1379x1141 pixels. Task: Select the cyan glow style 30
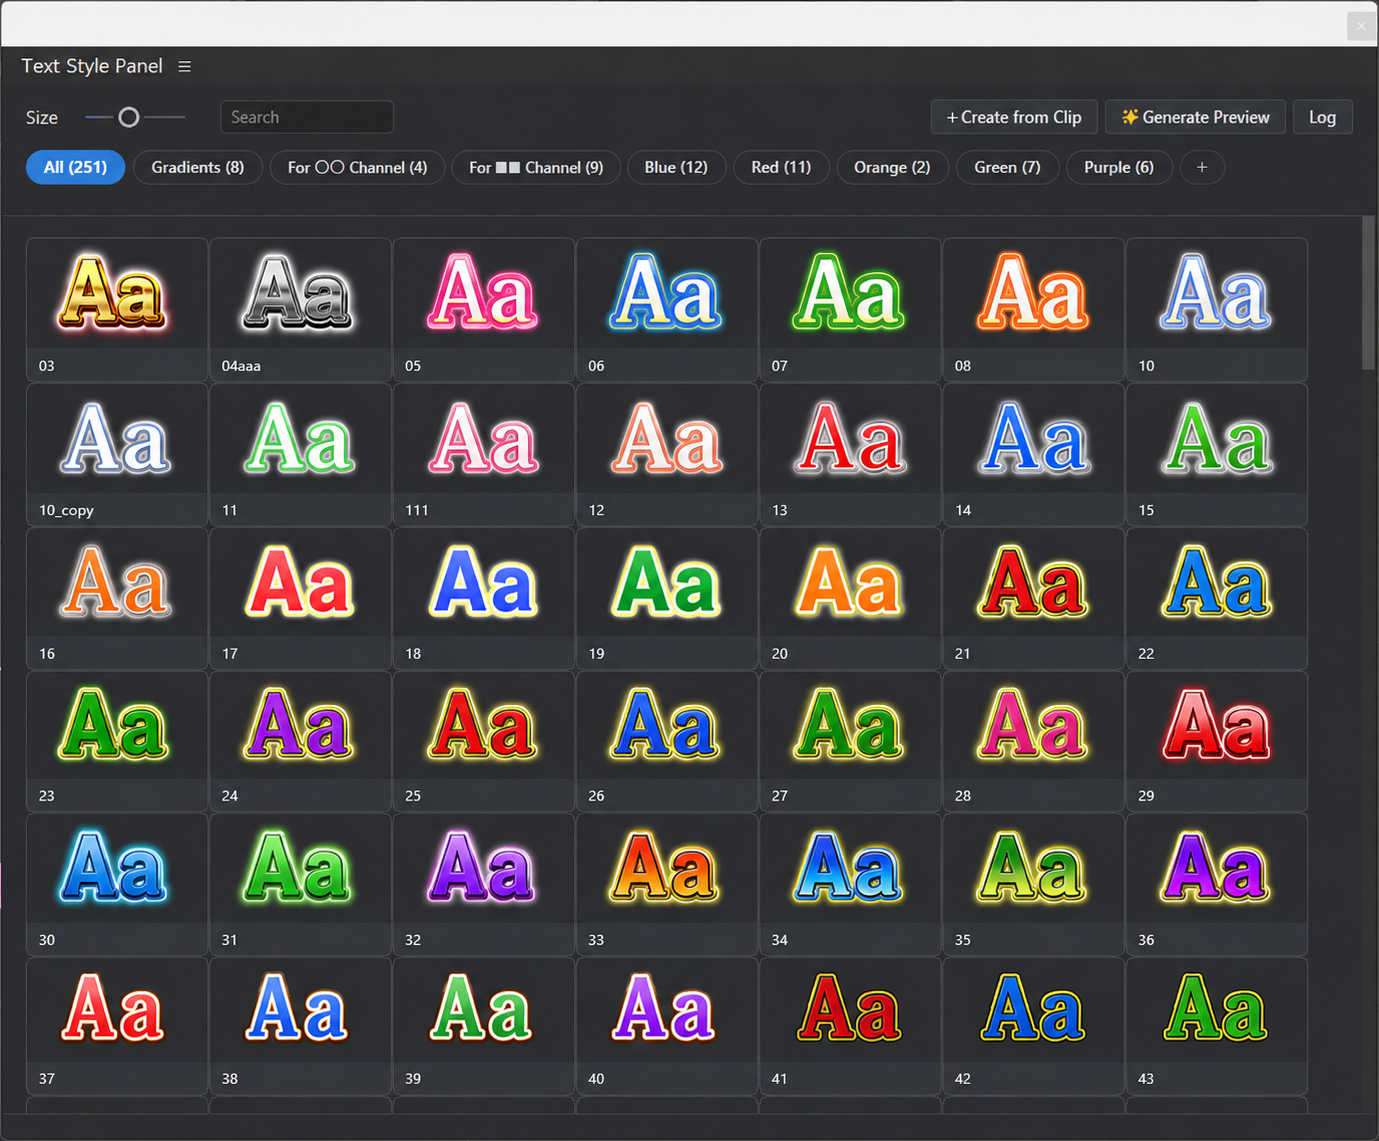(x=117, y=885)
